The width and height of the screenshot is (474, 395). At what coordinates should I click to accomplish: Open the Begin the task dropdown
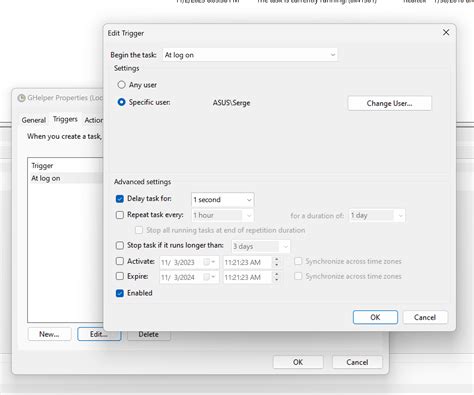tap(250, 55)
